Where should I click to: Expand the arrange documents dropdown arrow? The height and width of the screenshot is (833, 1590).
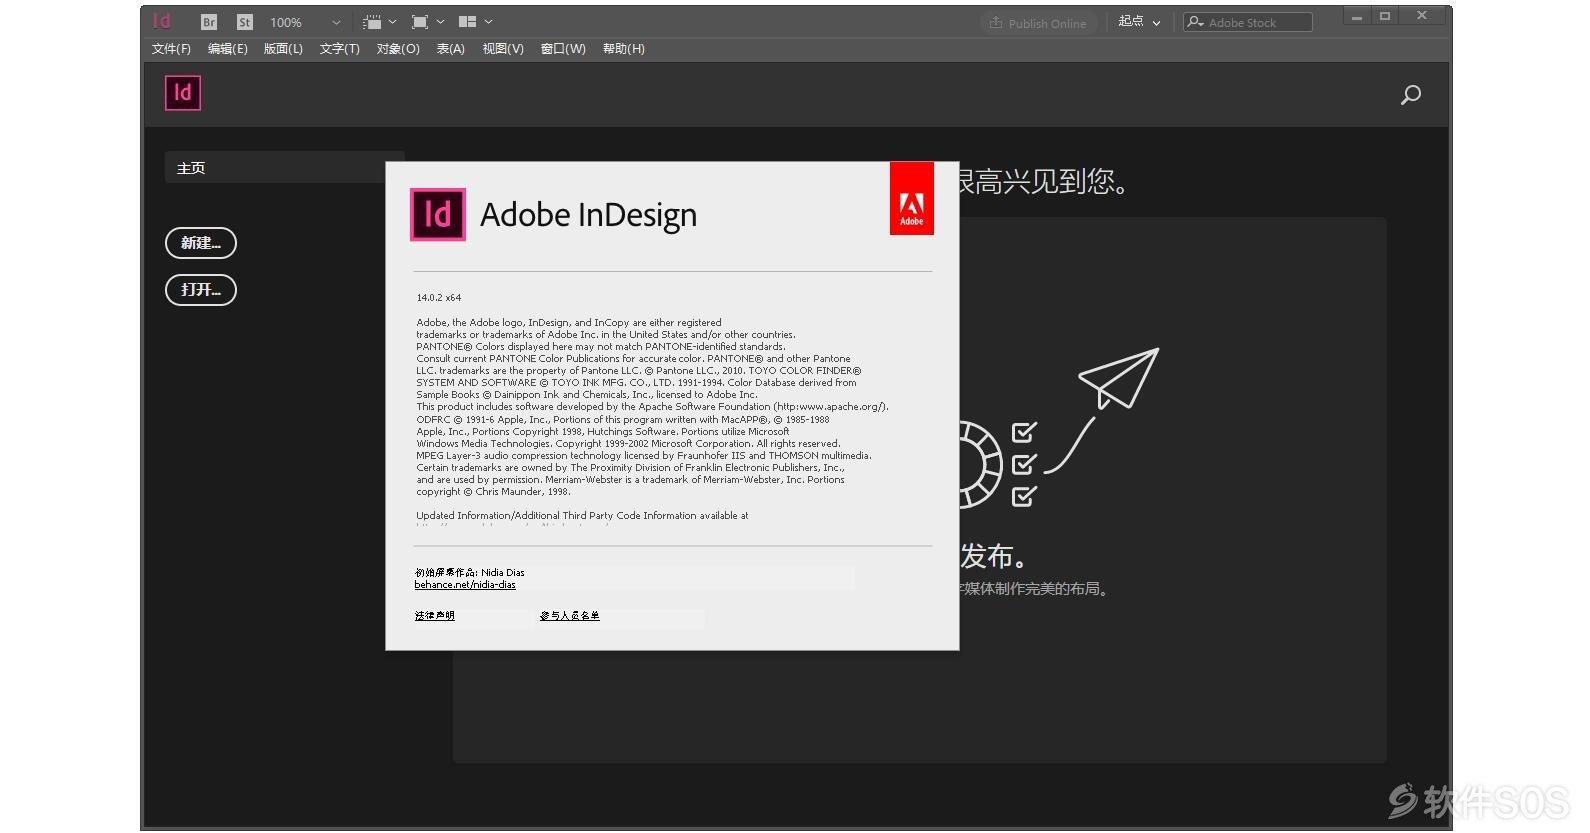click(x=488, y=22)
